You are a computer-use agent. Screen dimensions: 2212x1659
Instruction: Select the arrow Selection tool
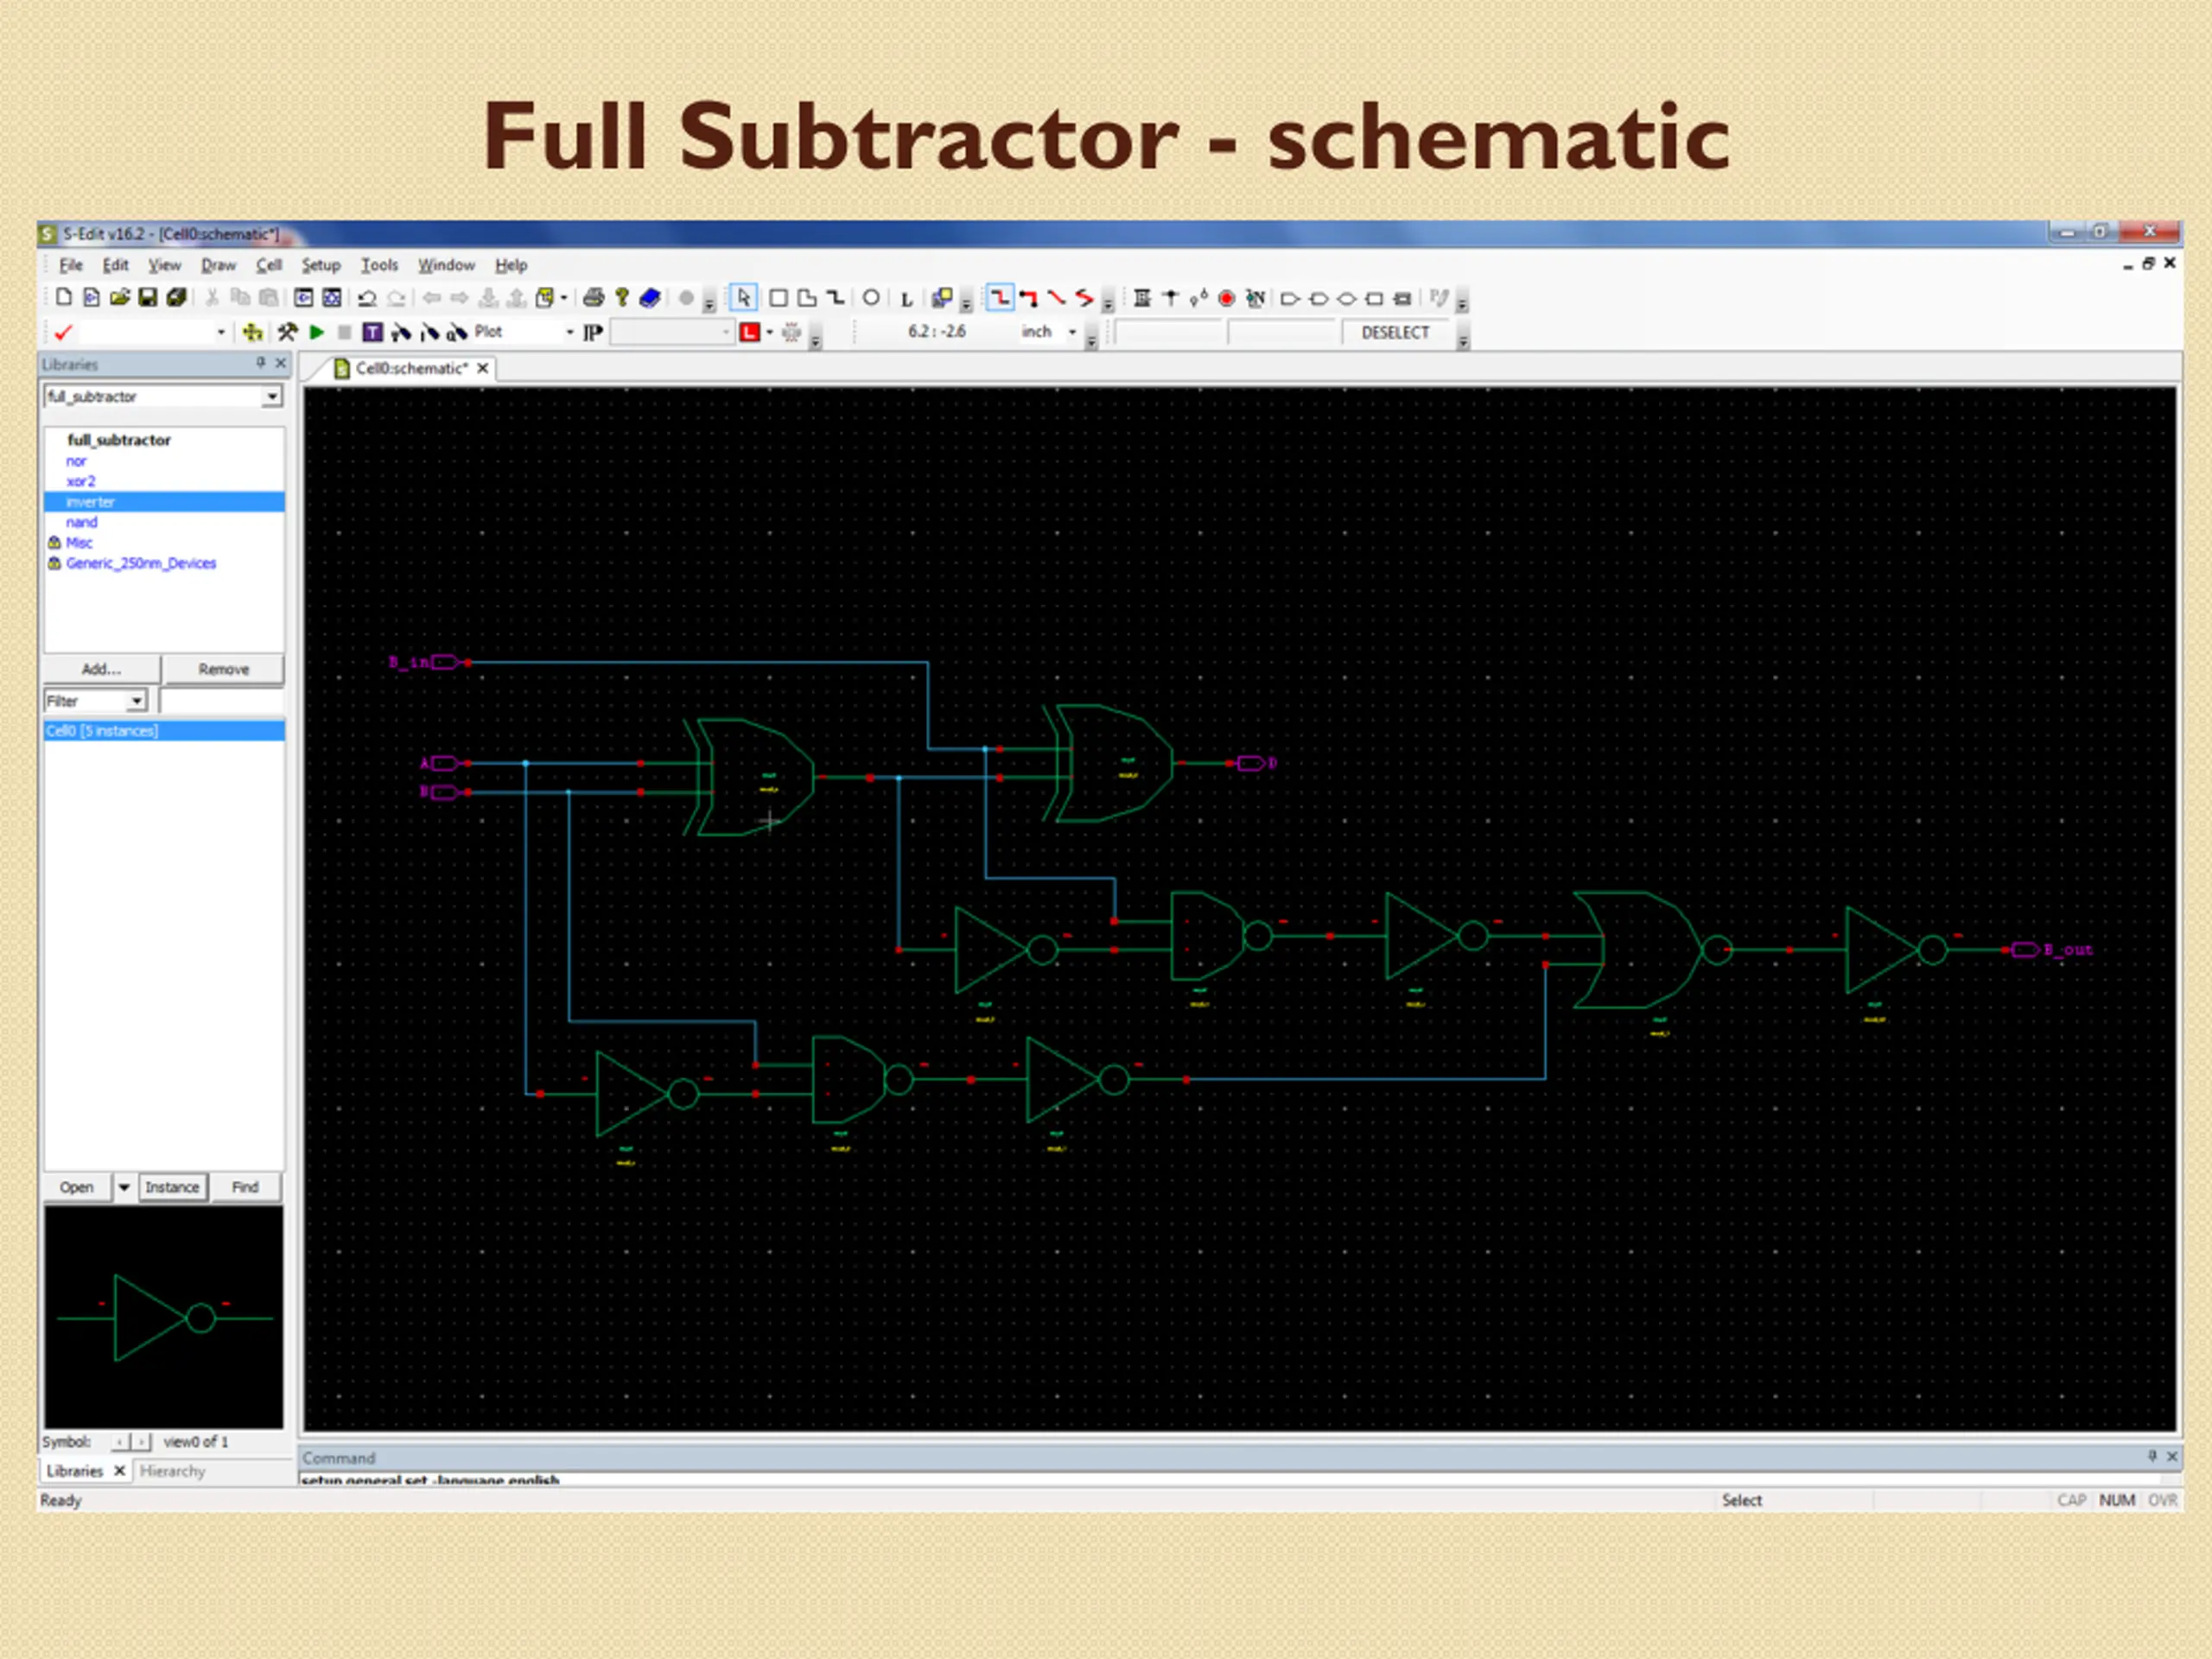(743, 298)
